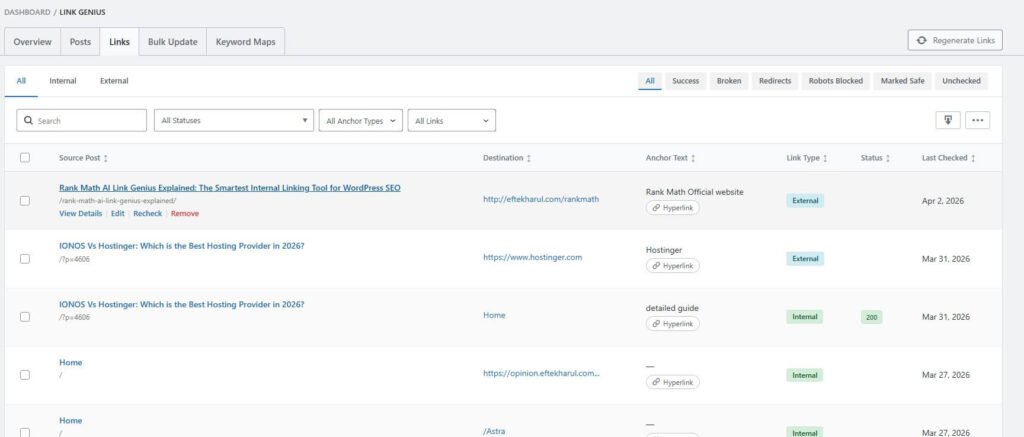Sort by Link Type column arrows
Screen dimensions: 1024x437
pyautogui.click(x=825, y=158)
